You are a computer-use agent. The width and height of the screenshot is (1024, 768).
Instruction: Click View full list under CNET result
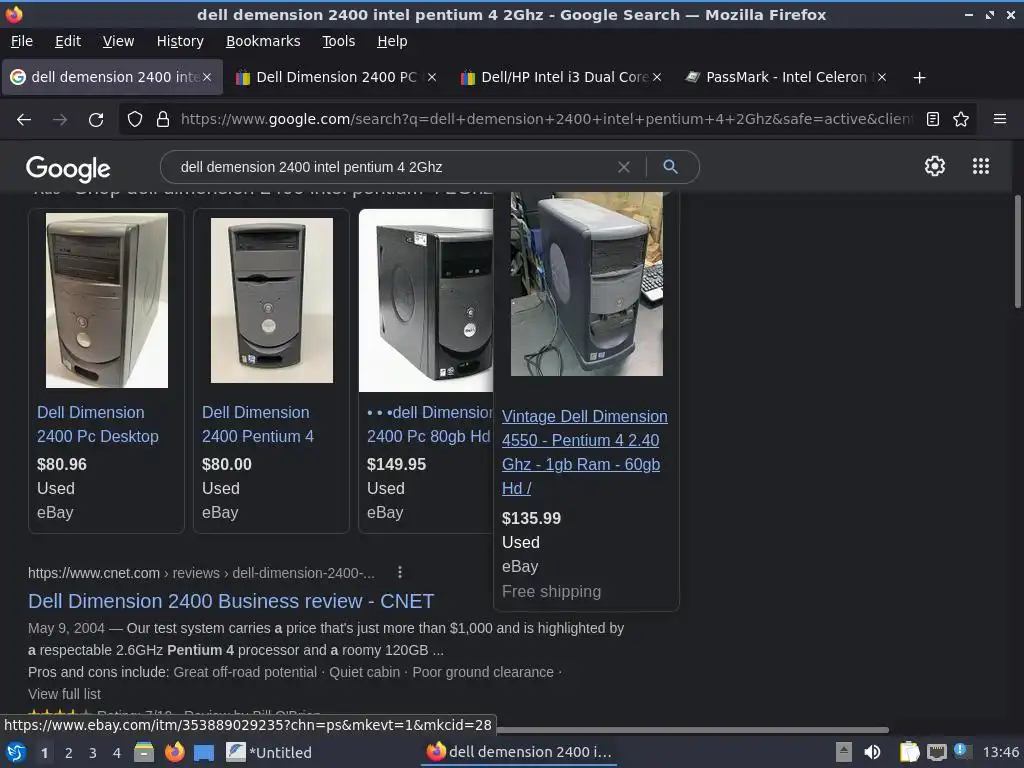tap(64, 694)
